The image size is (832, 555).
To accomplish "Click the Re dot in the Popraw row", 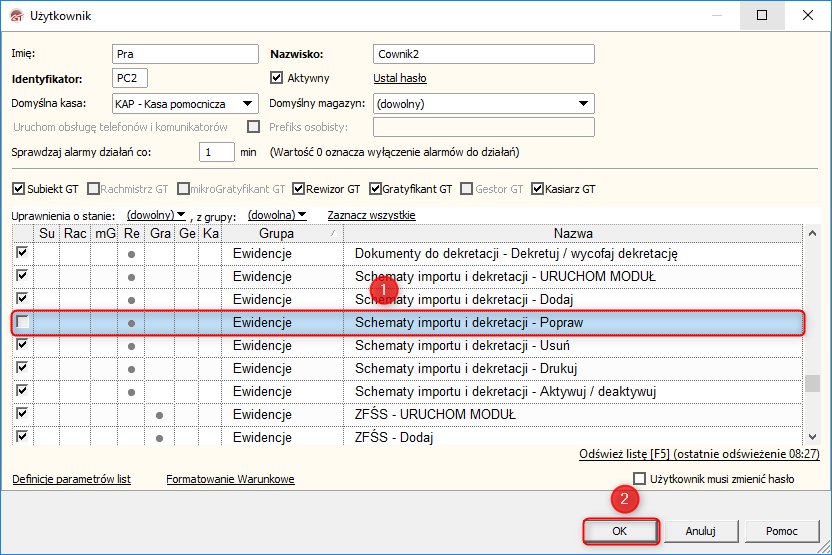I will coord(131,323).
